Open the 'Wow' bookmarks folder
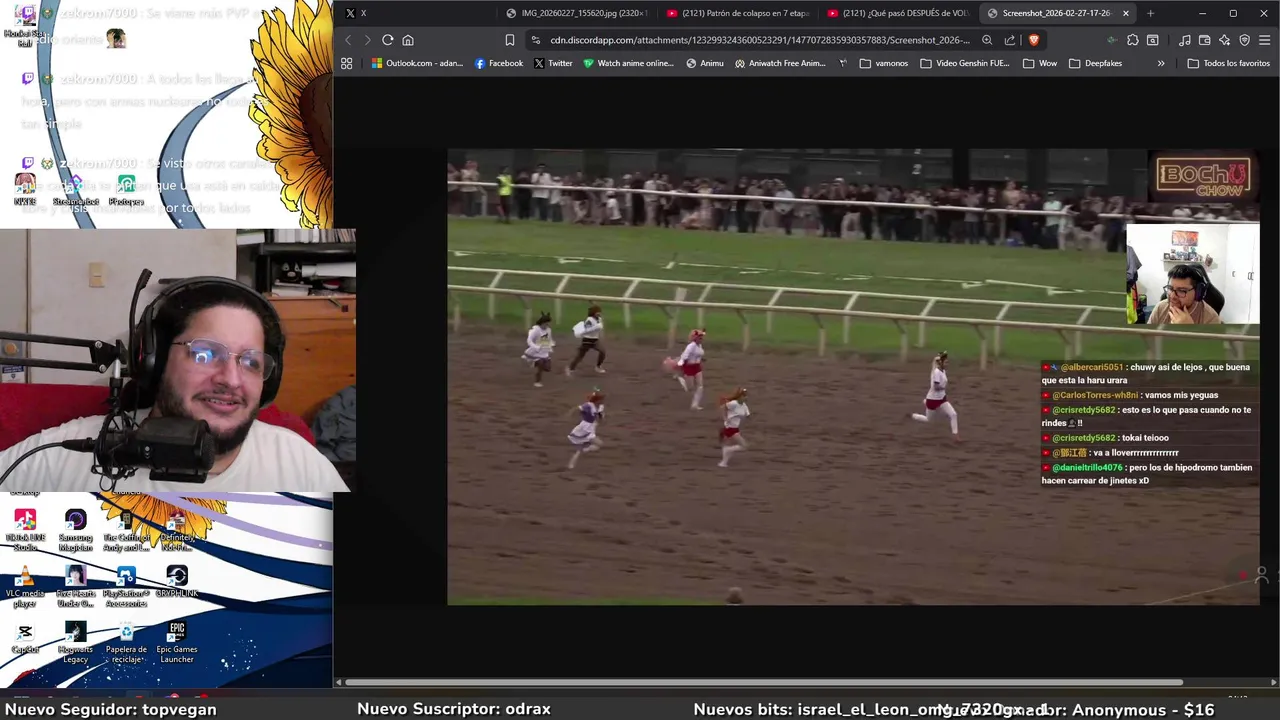The width and height of the screenshot is (1280, 720). click(x=1039, y=63)
